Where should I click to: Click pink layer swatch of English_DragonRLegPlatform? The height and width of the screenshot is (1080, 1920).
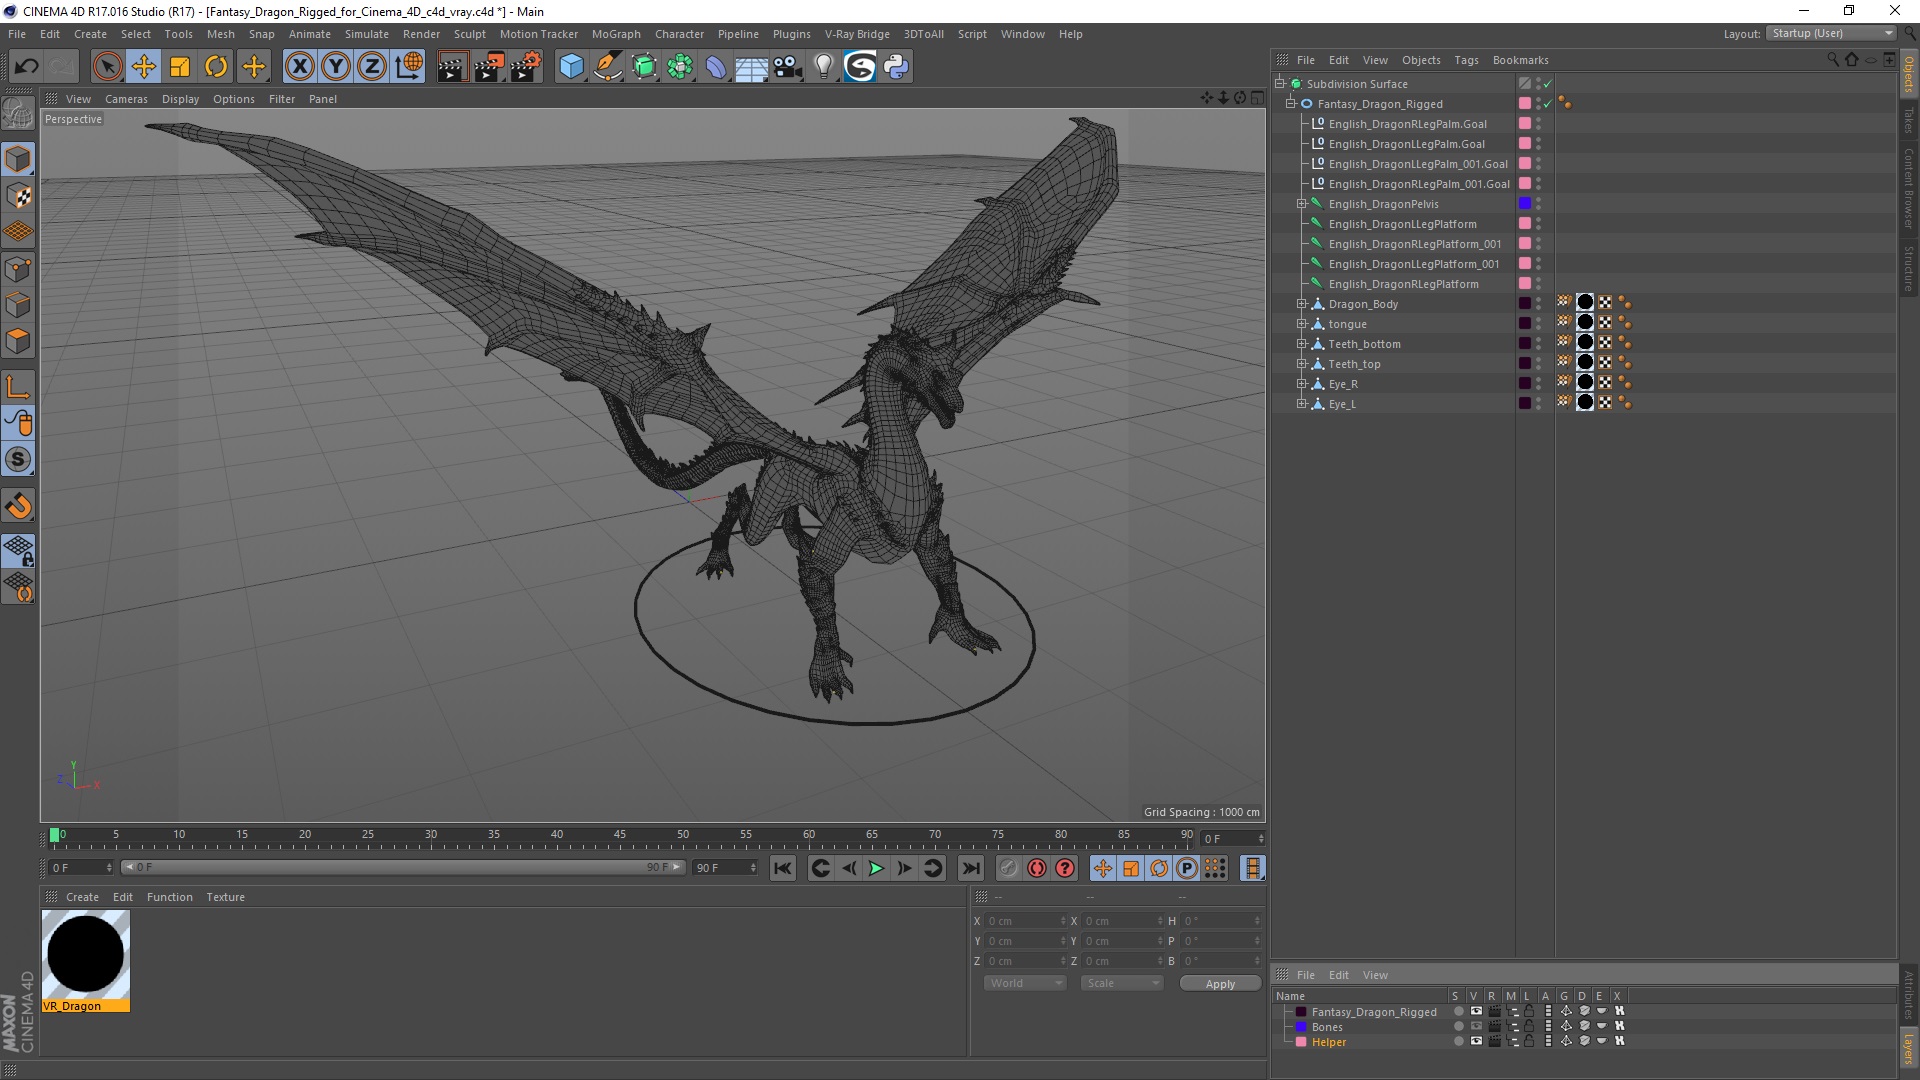point(1525,284)
